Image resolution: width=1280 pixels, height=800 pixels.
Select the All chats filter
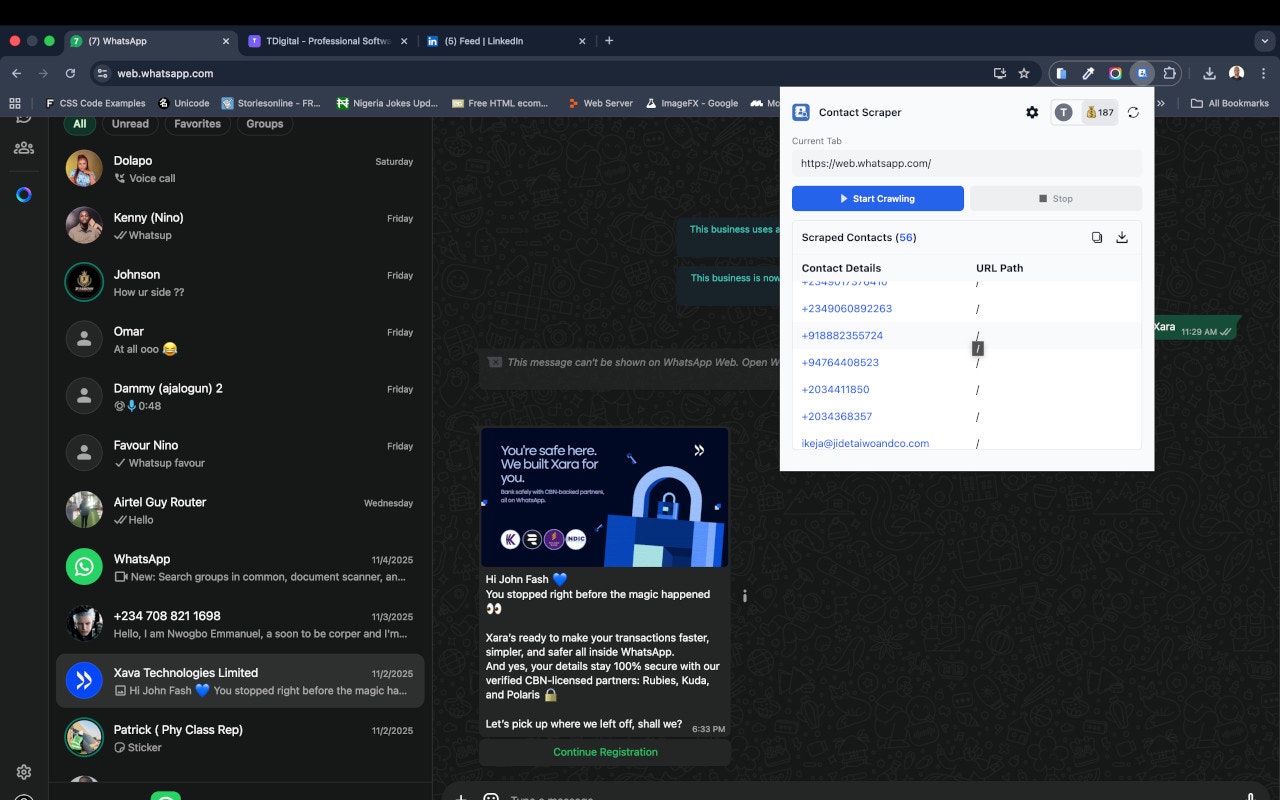click(80, 124)
